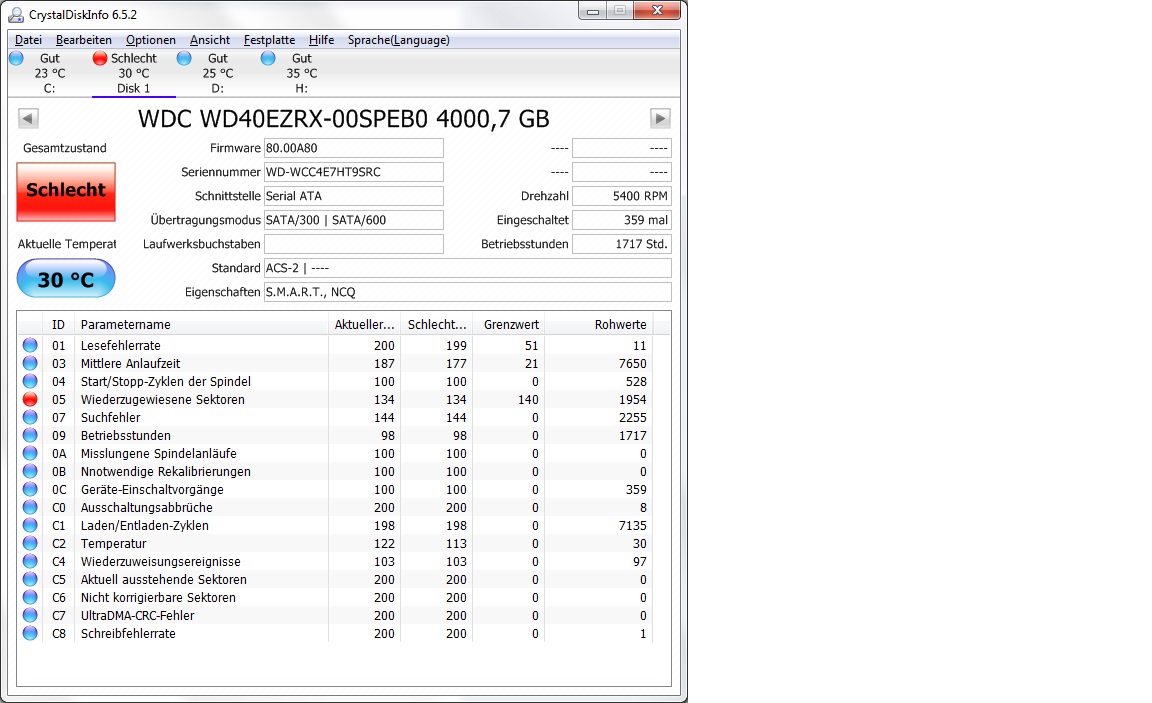Select the D: drive tab
The height and width of the screenshot is (703, 1152).
click(217, 73)
